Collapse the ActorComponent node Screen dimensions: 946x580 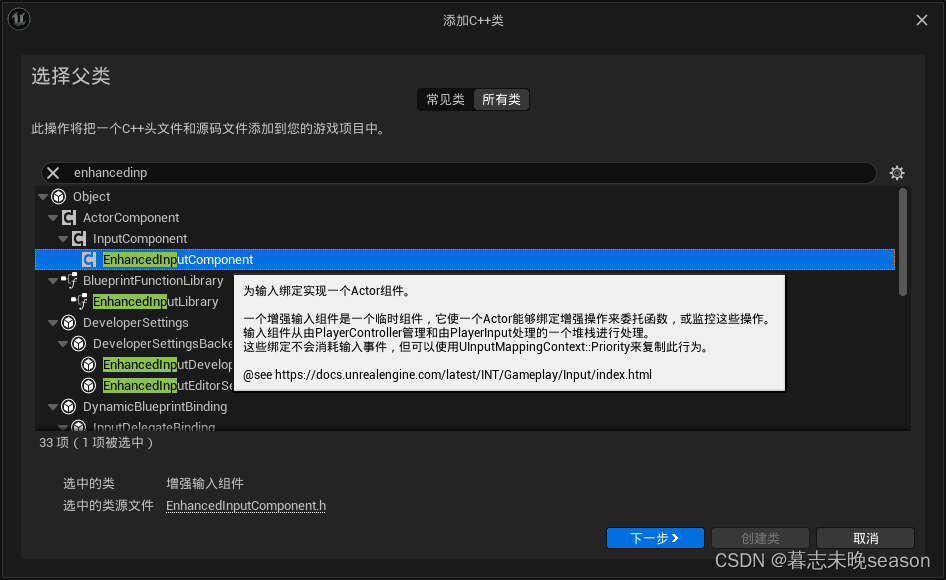pyautogui.click(x=53, y=218)
